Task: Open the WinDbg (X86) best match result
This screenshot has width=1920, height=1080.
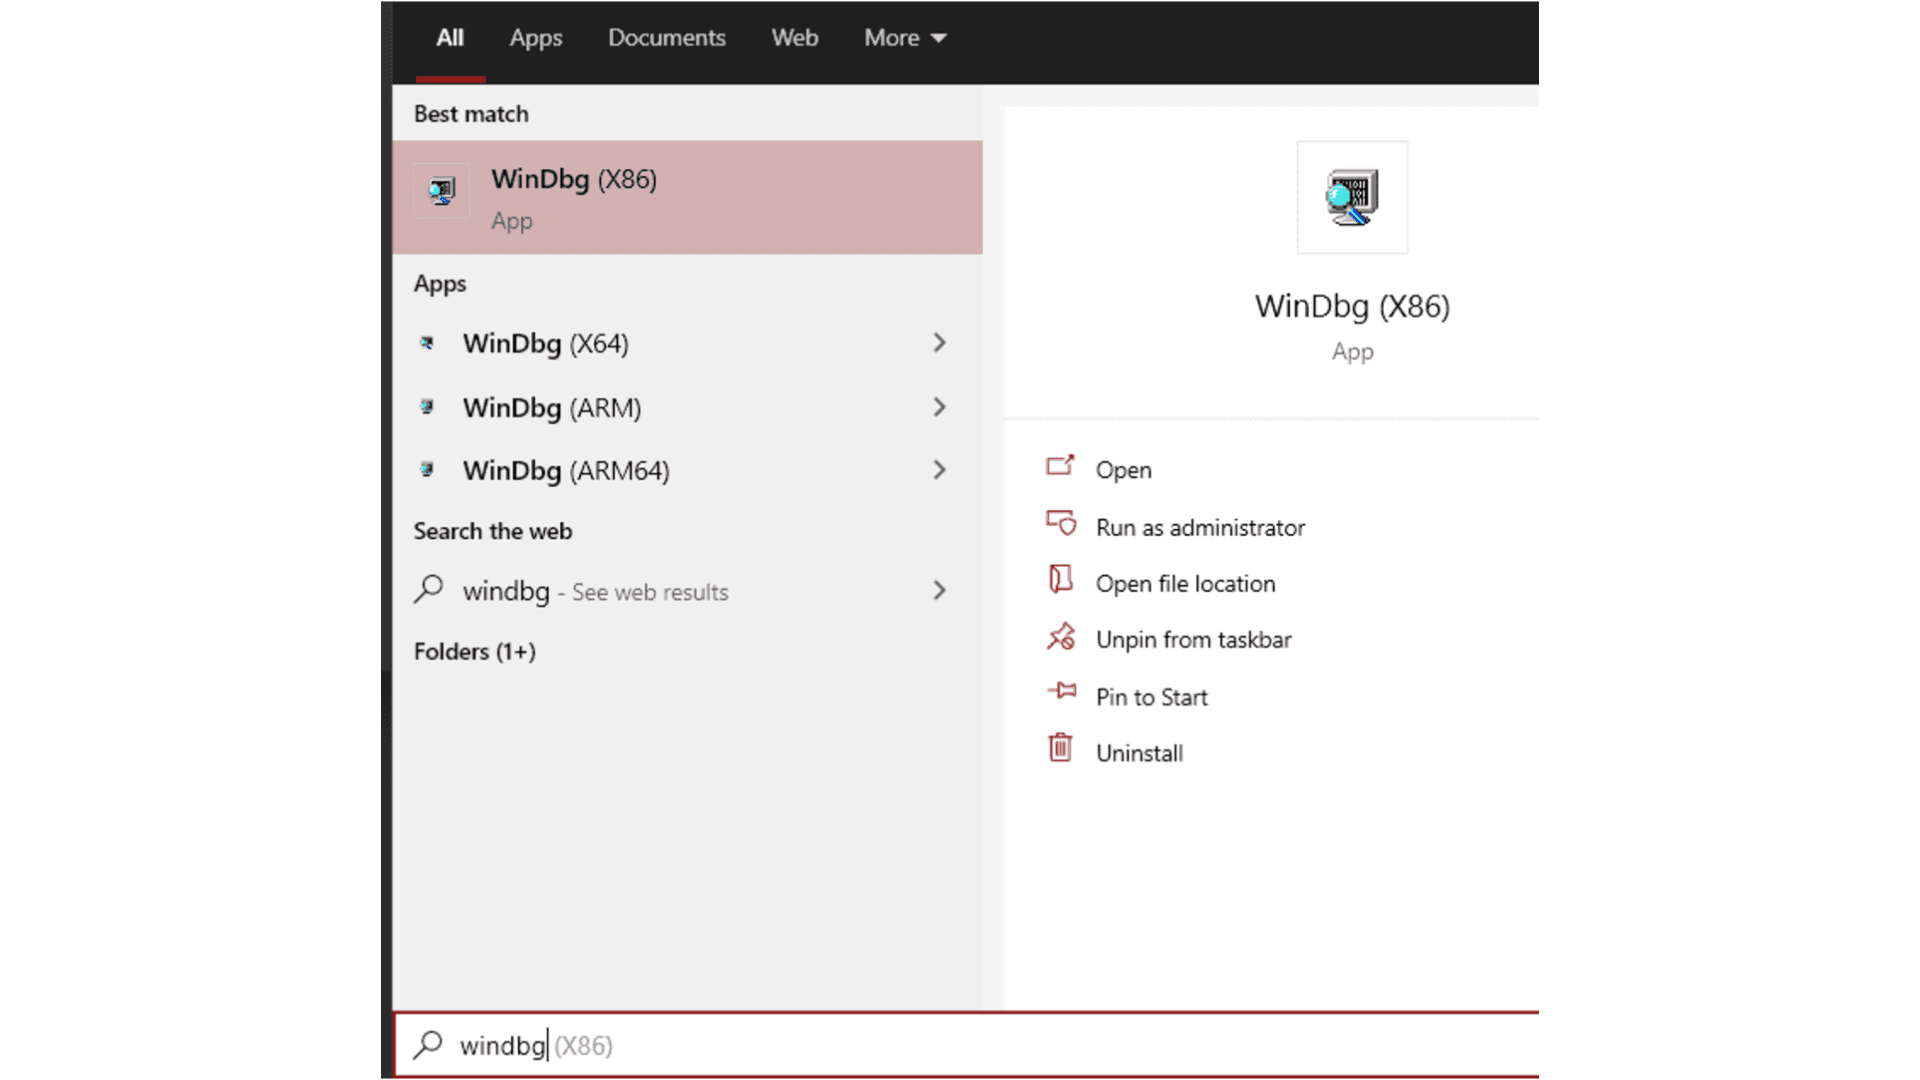Action: (x=688, y=197)
